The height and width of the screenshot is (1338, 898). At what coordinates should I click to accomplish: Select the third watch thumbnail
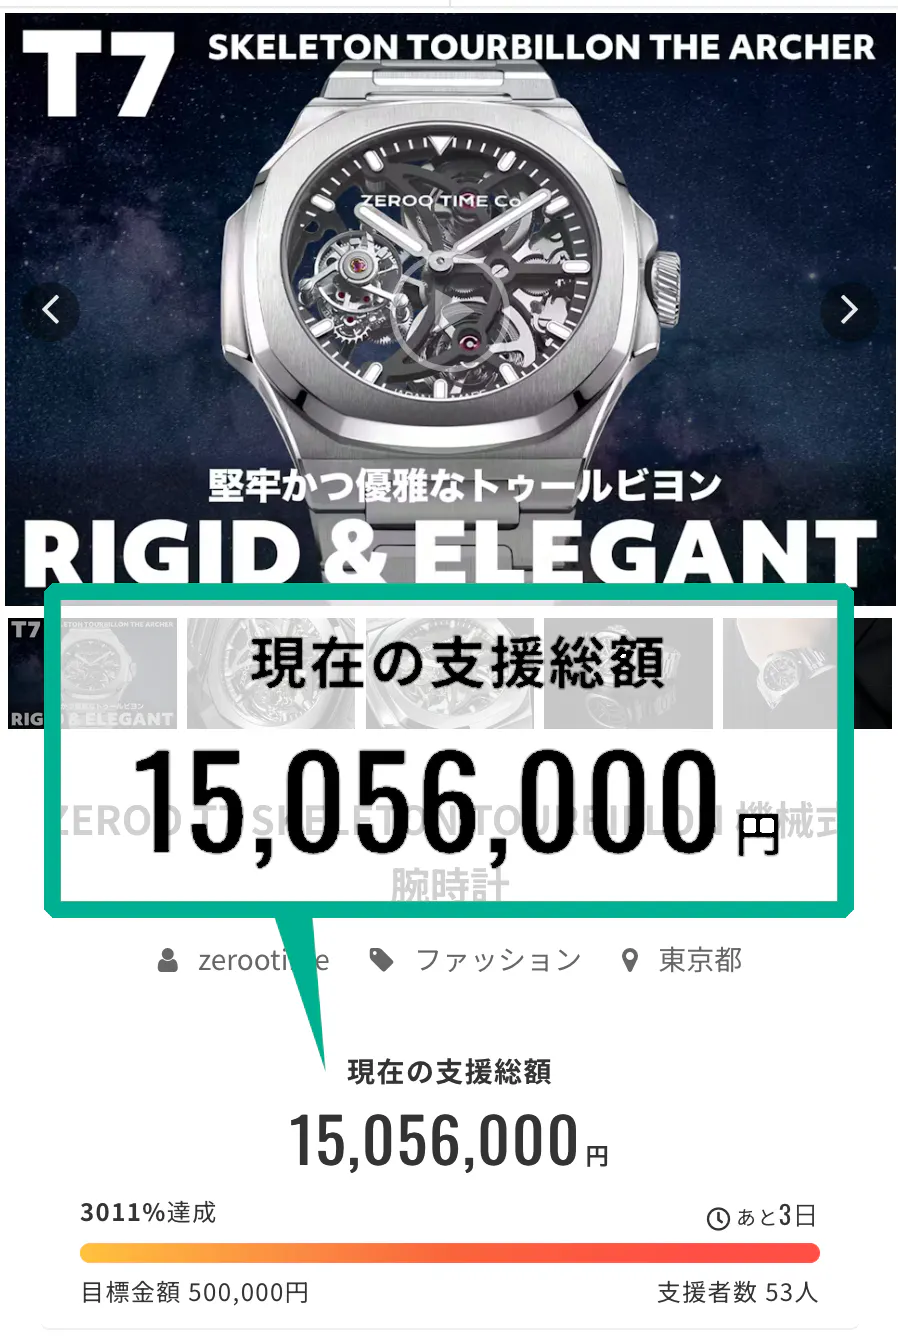[449, 673]
